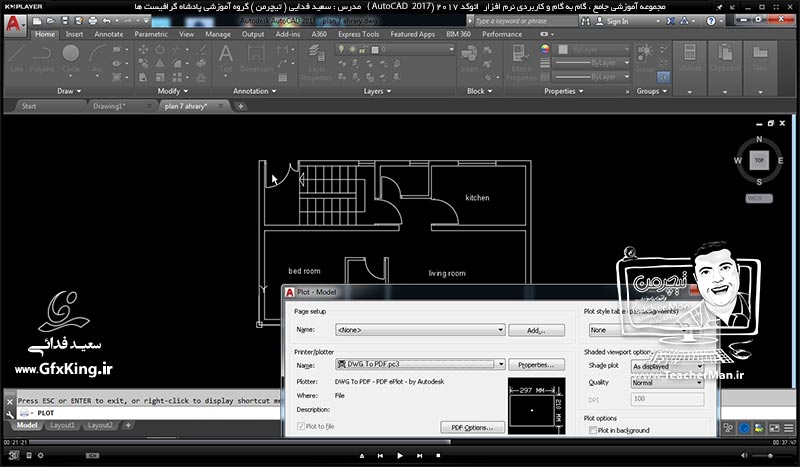
Task: Click the object color wheel icon
Action: tap(545, 50)
